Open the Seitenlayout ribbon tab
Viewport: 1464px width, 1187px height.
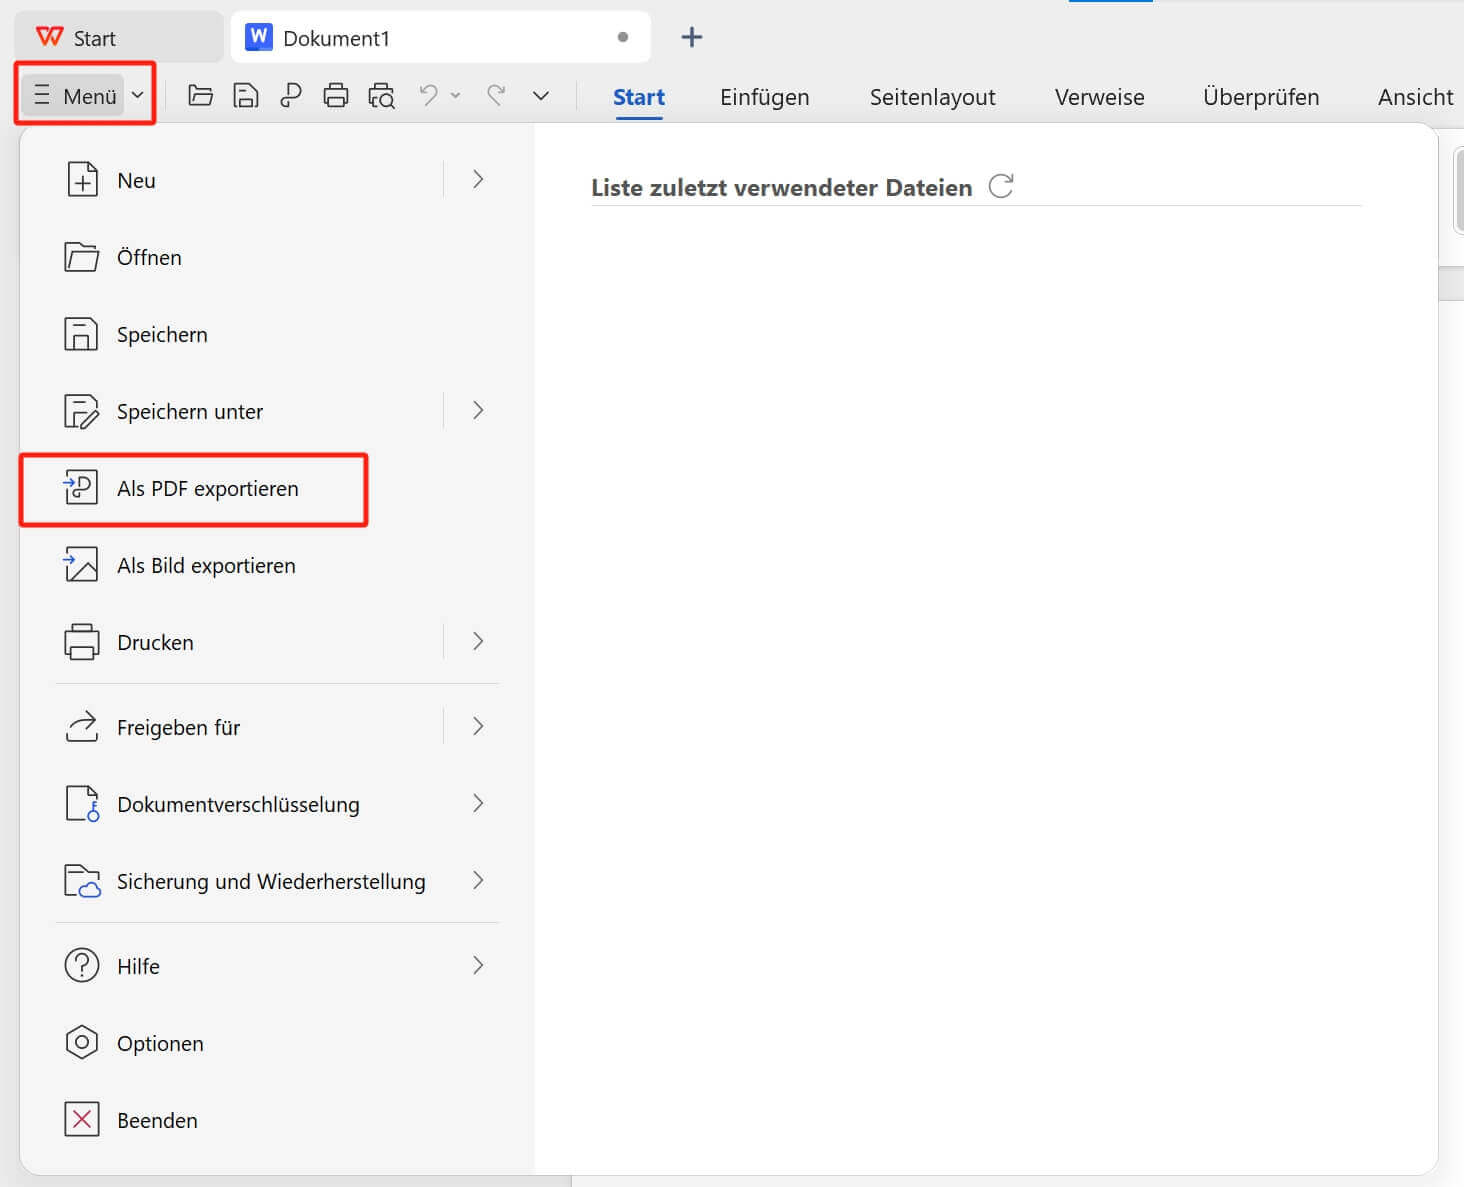(x=932, y=97)
